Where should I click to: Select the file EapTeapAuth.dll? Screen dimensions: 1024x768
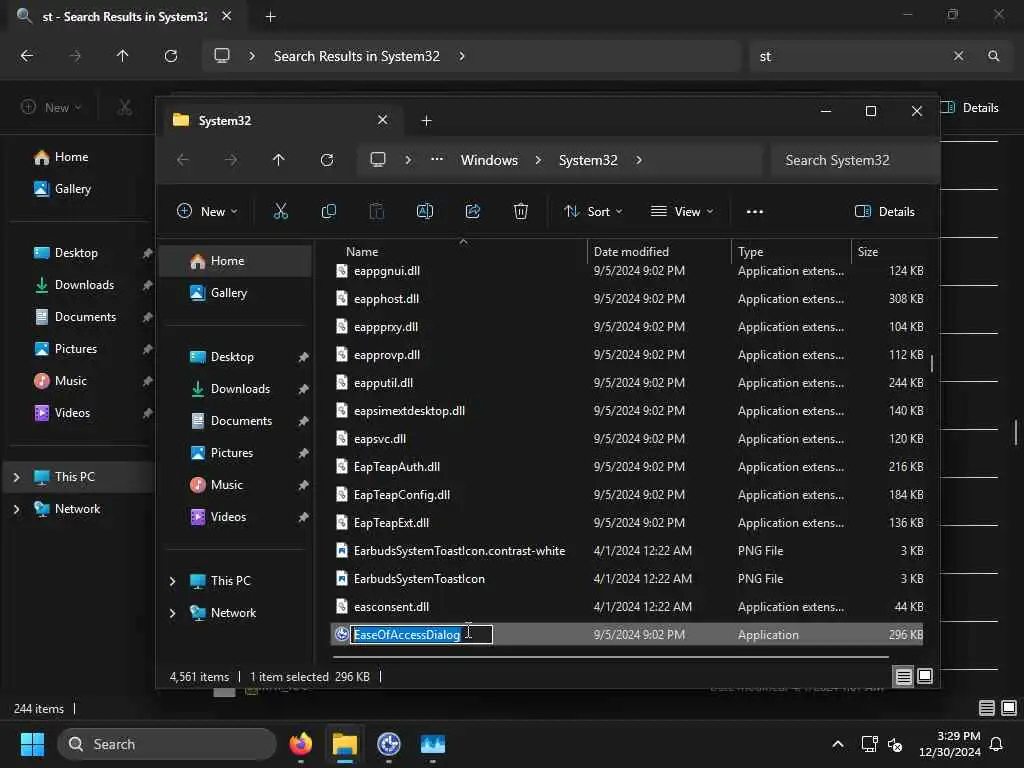tap(627, 466)
